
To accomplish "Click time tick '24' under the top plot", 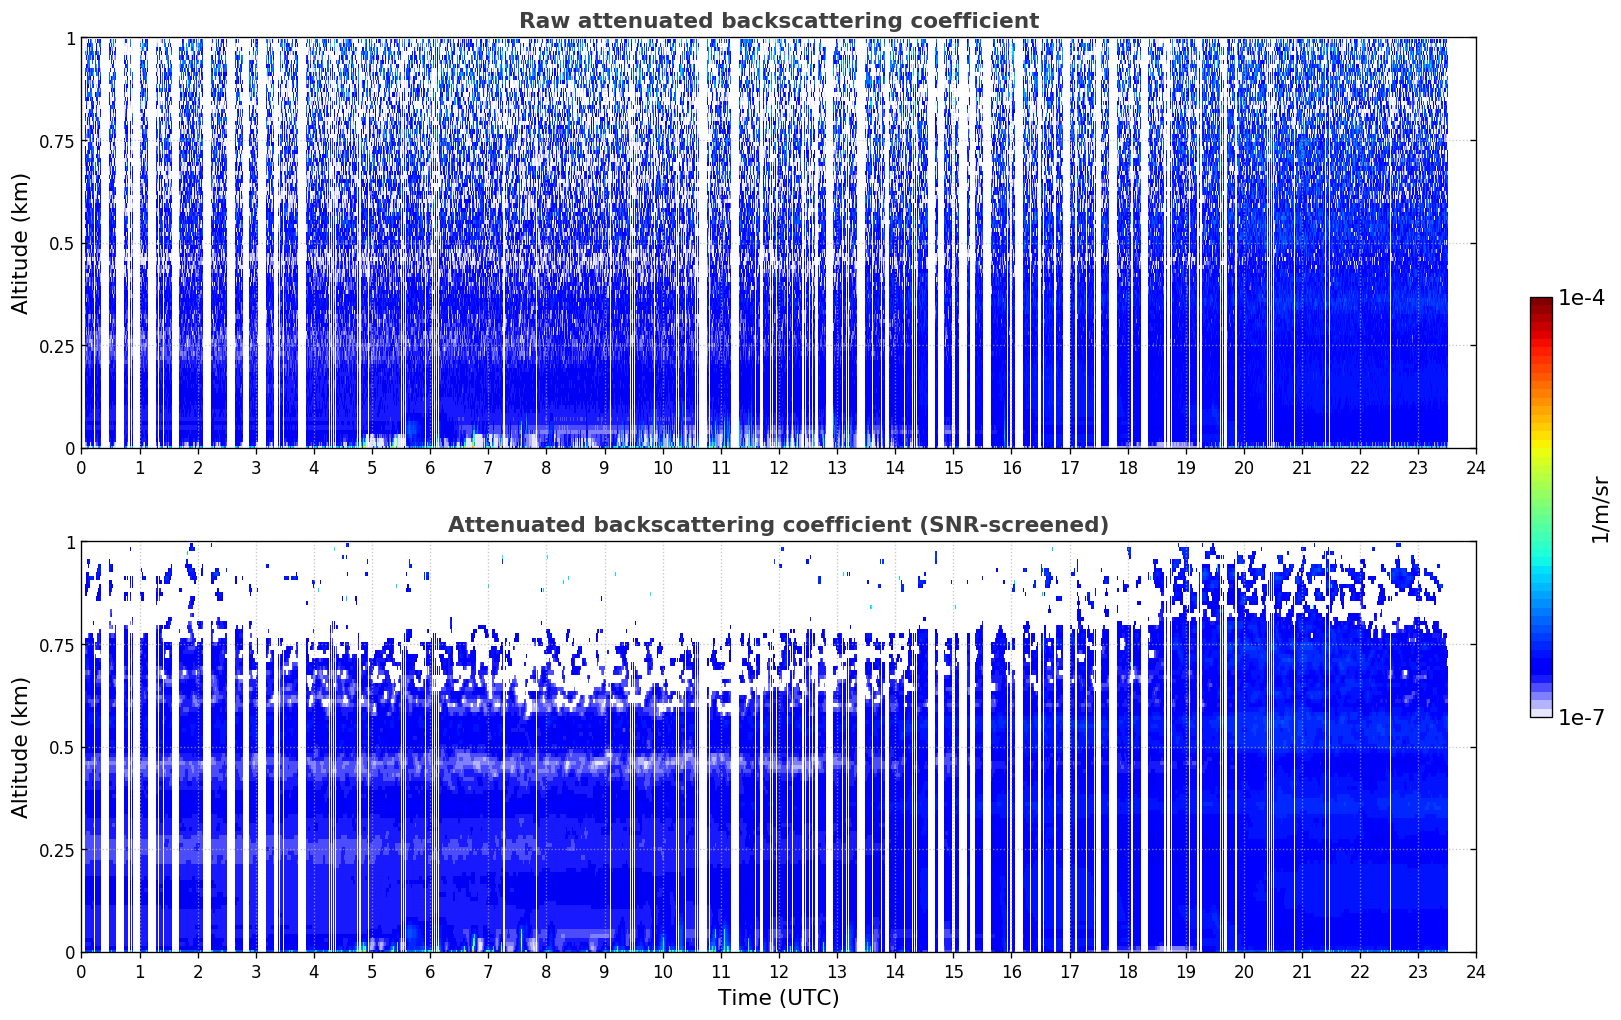I will click(x=1476, y=467).
